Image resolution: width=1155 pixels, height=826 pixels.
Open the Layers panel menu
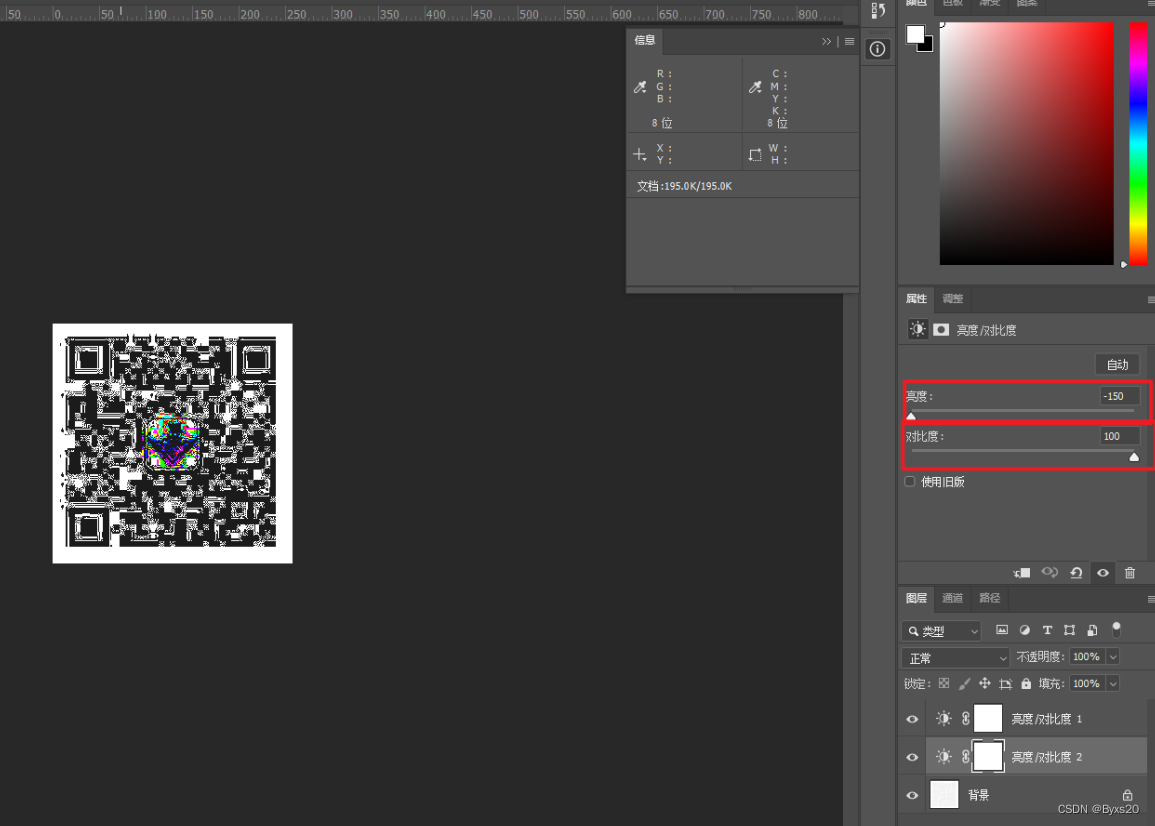(1151, 599)
